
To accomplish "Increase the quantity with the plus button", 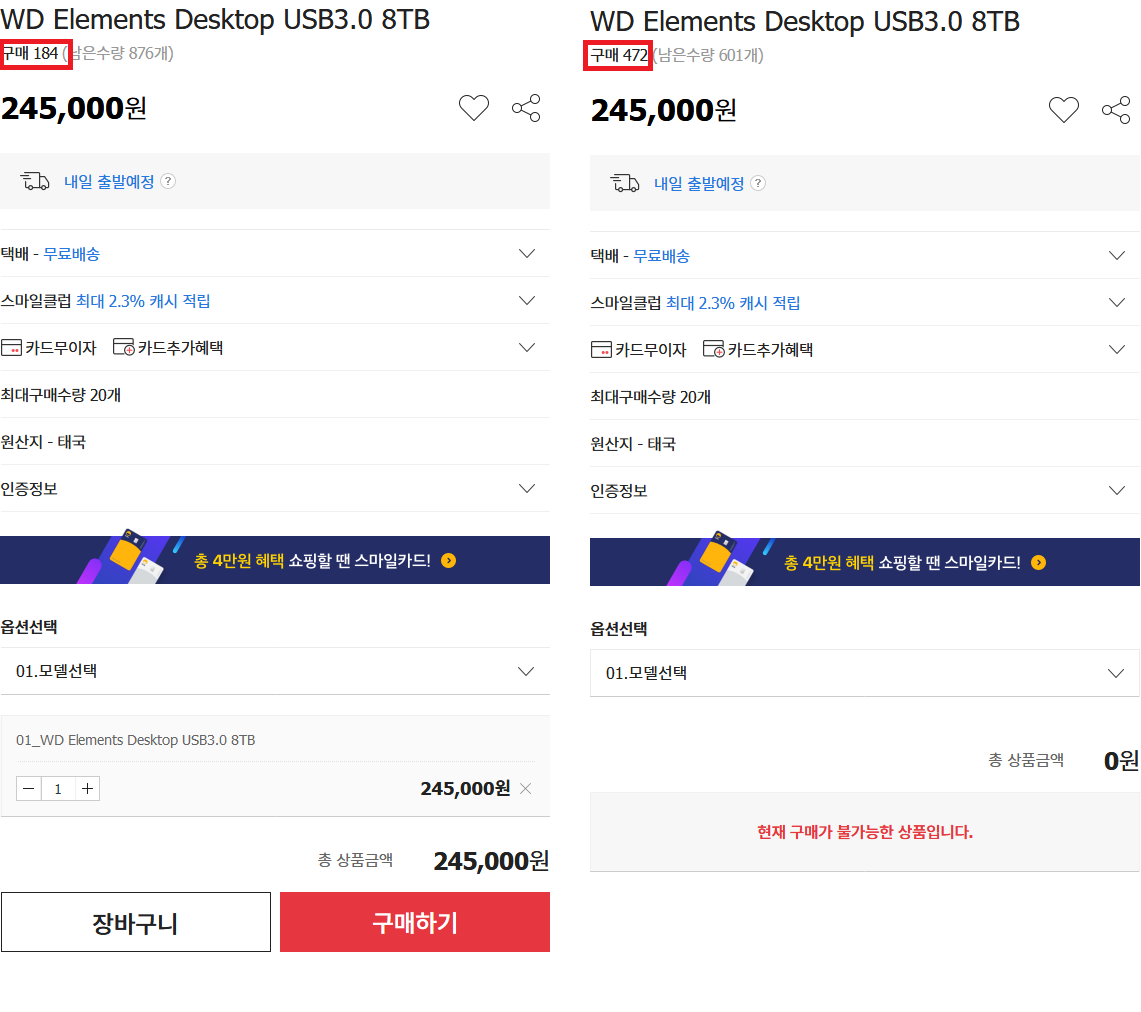I will pyautogui.click(x=88, y=789).
